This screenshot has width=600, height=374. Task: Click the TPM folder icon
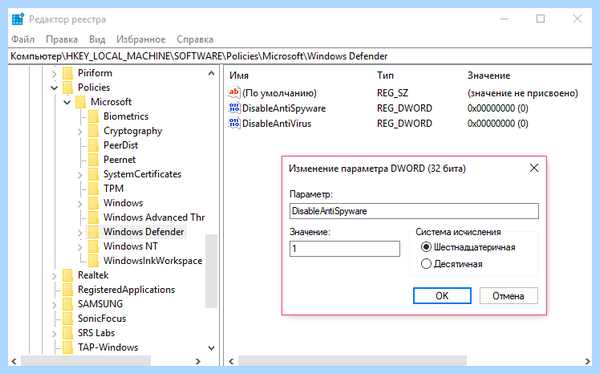pyautogui.click(x=93, y=188)
